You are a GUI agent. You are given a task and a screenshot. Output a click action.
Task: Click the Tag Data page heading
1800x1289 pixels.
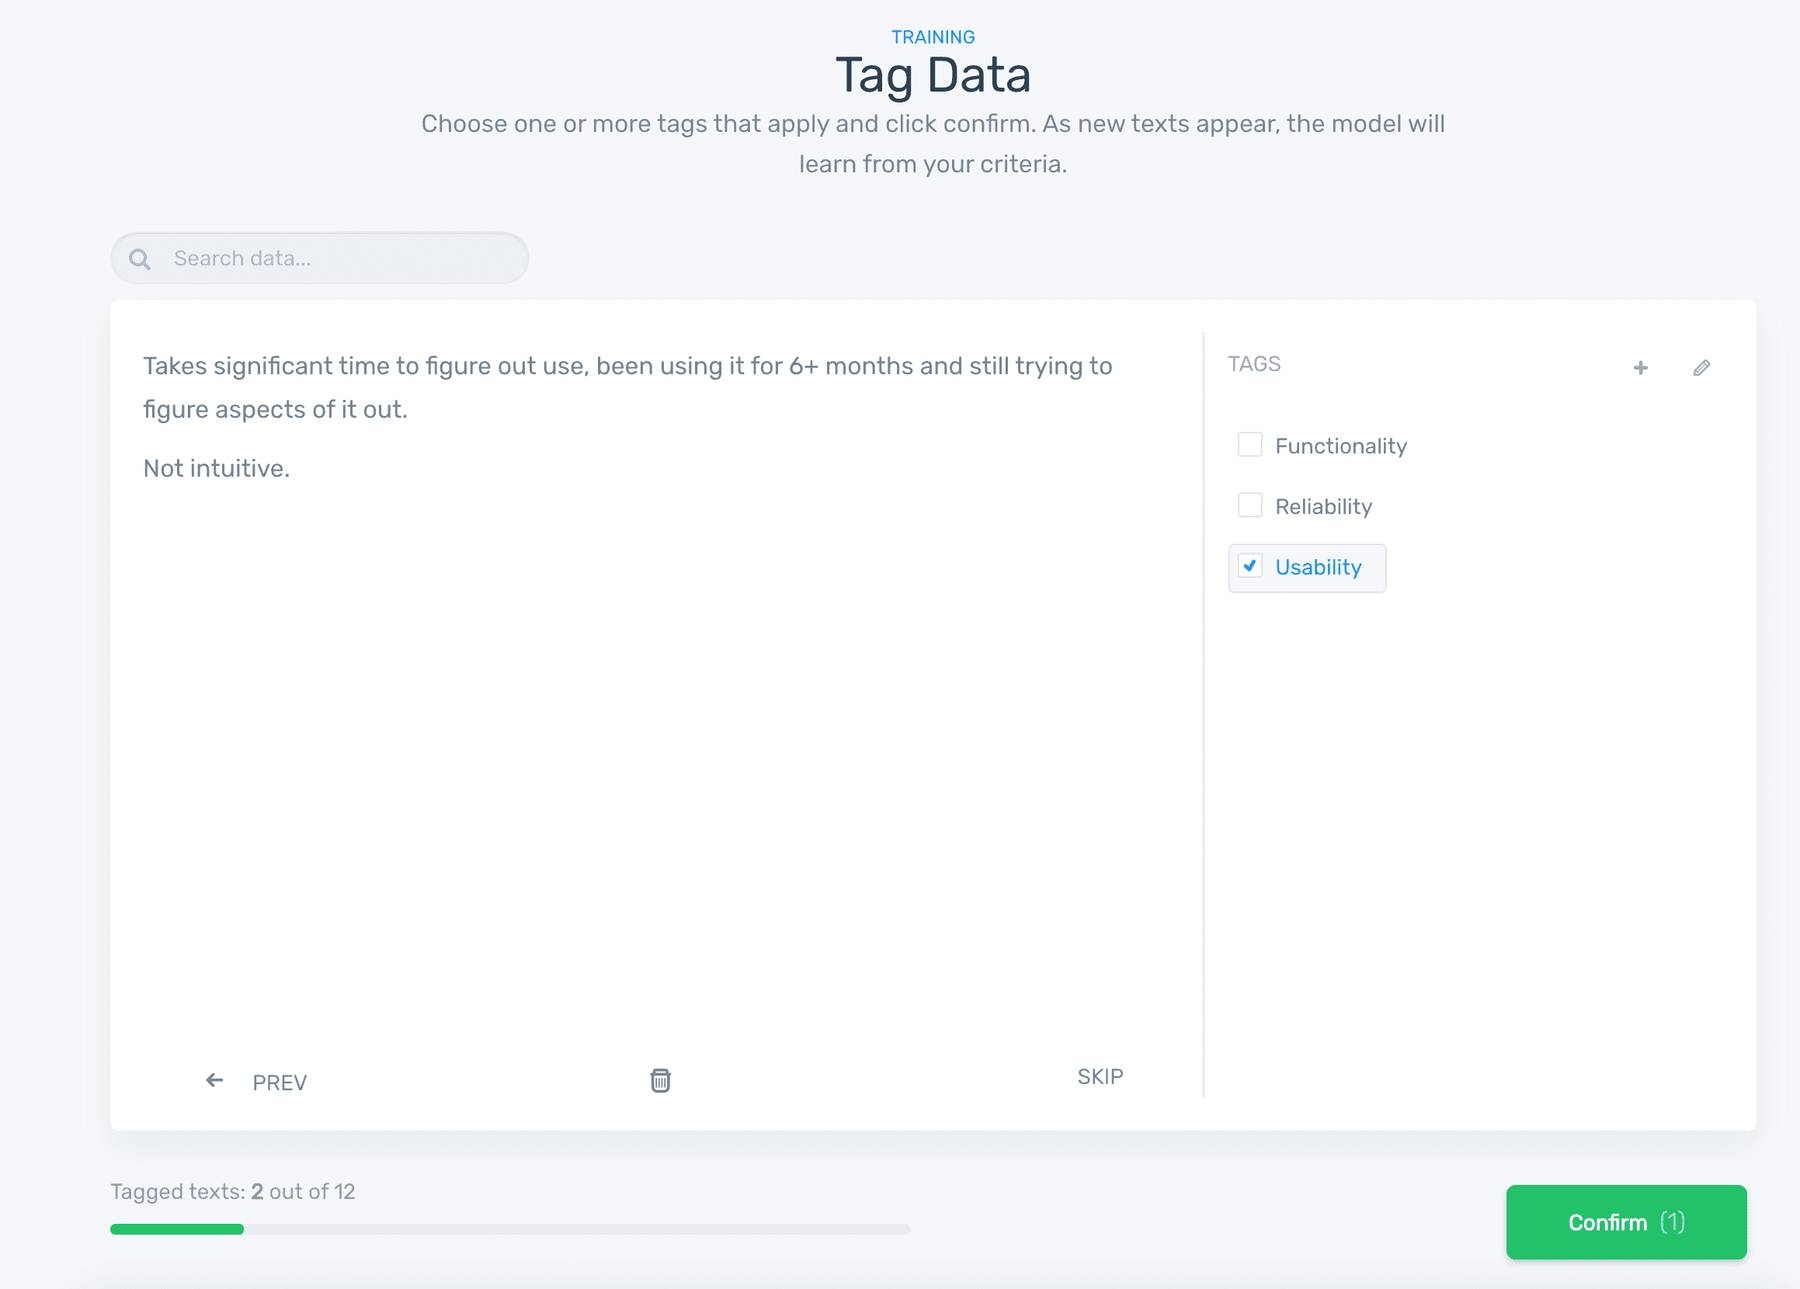(x=933, y=76)
